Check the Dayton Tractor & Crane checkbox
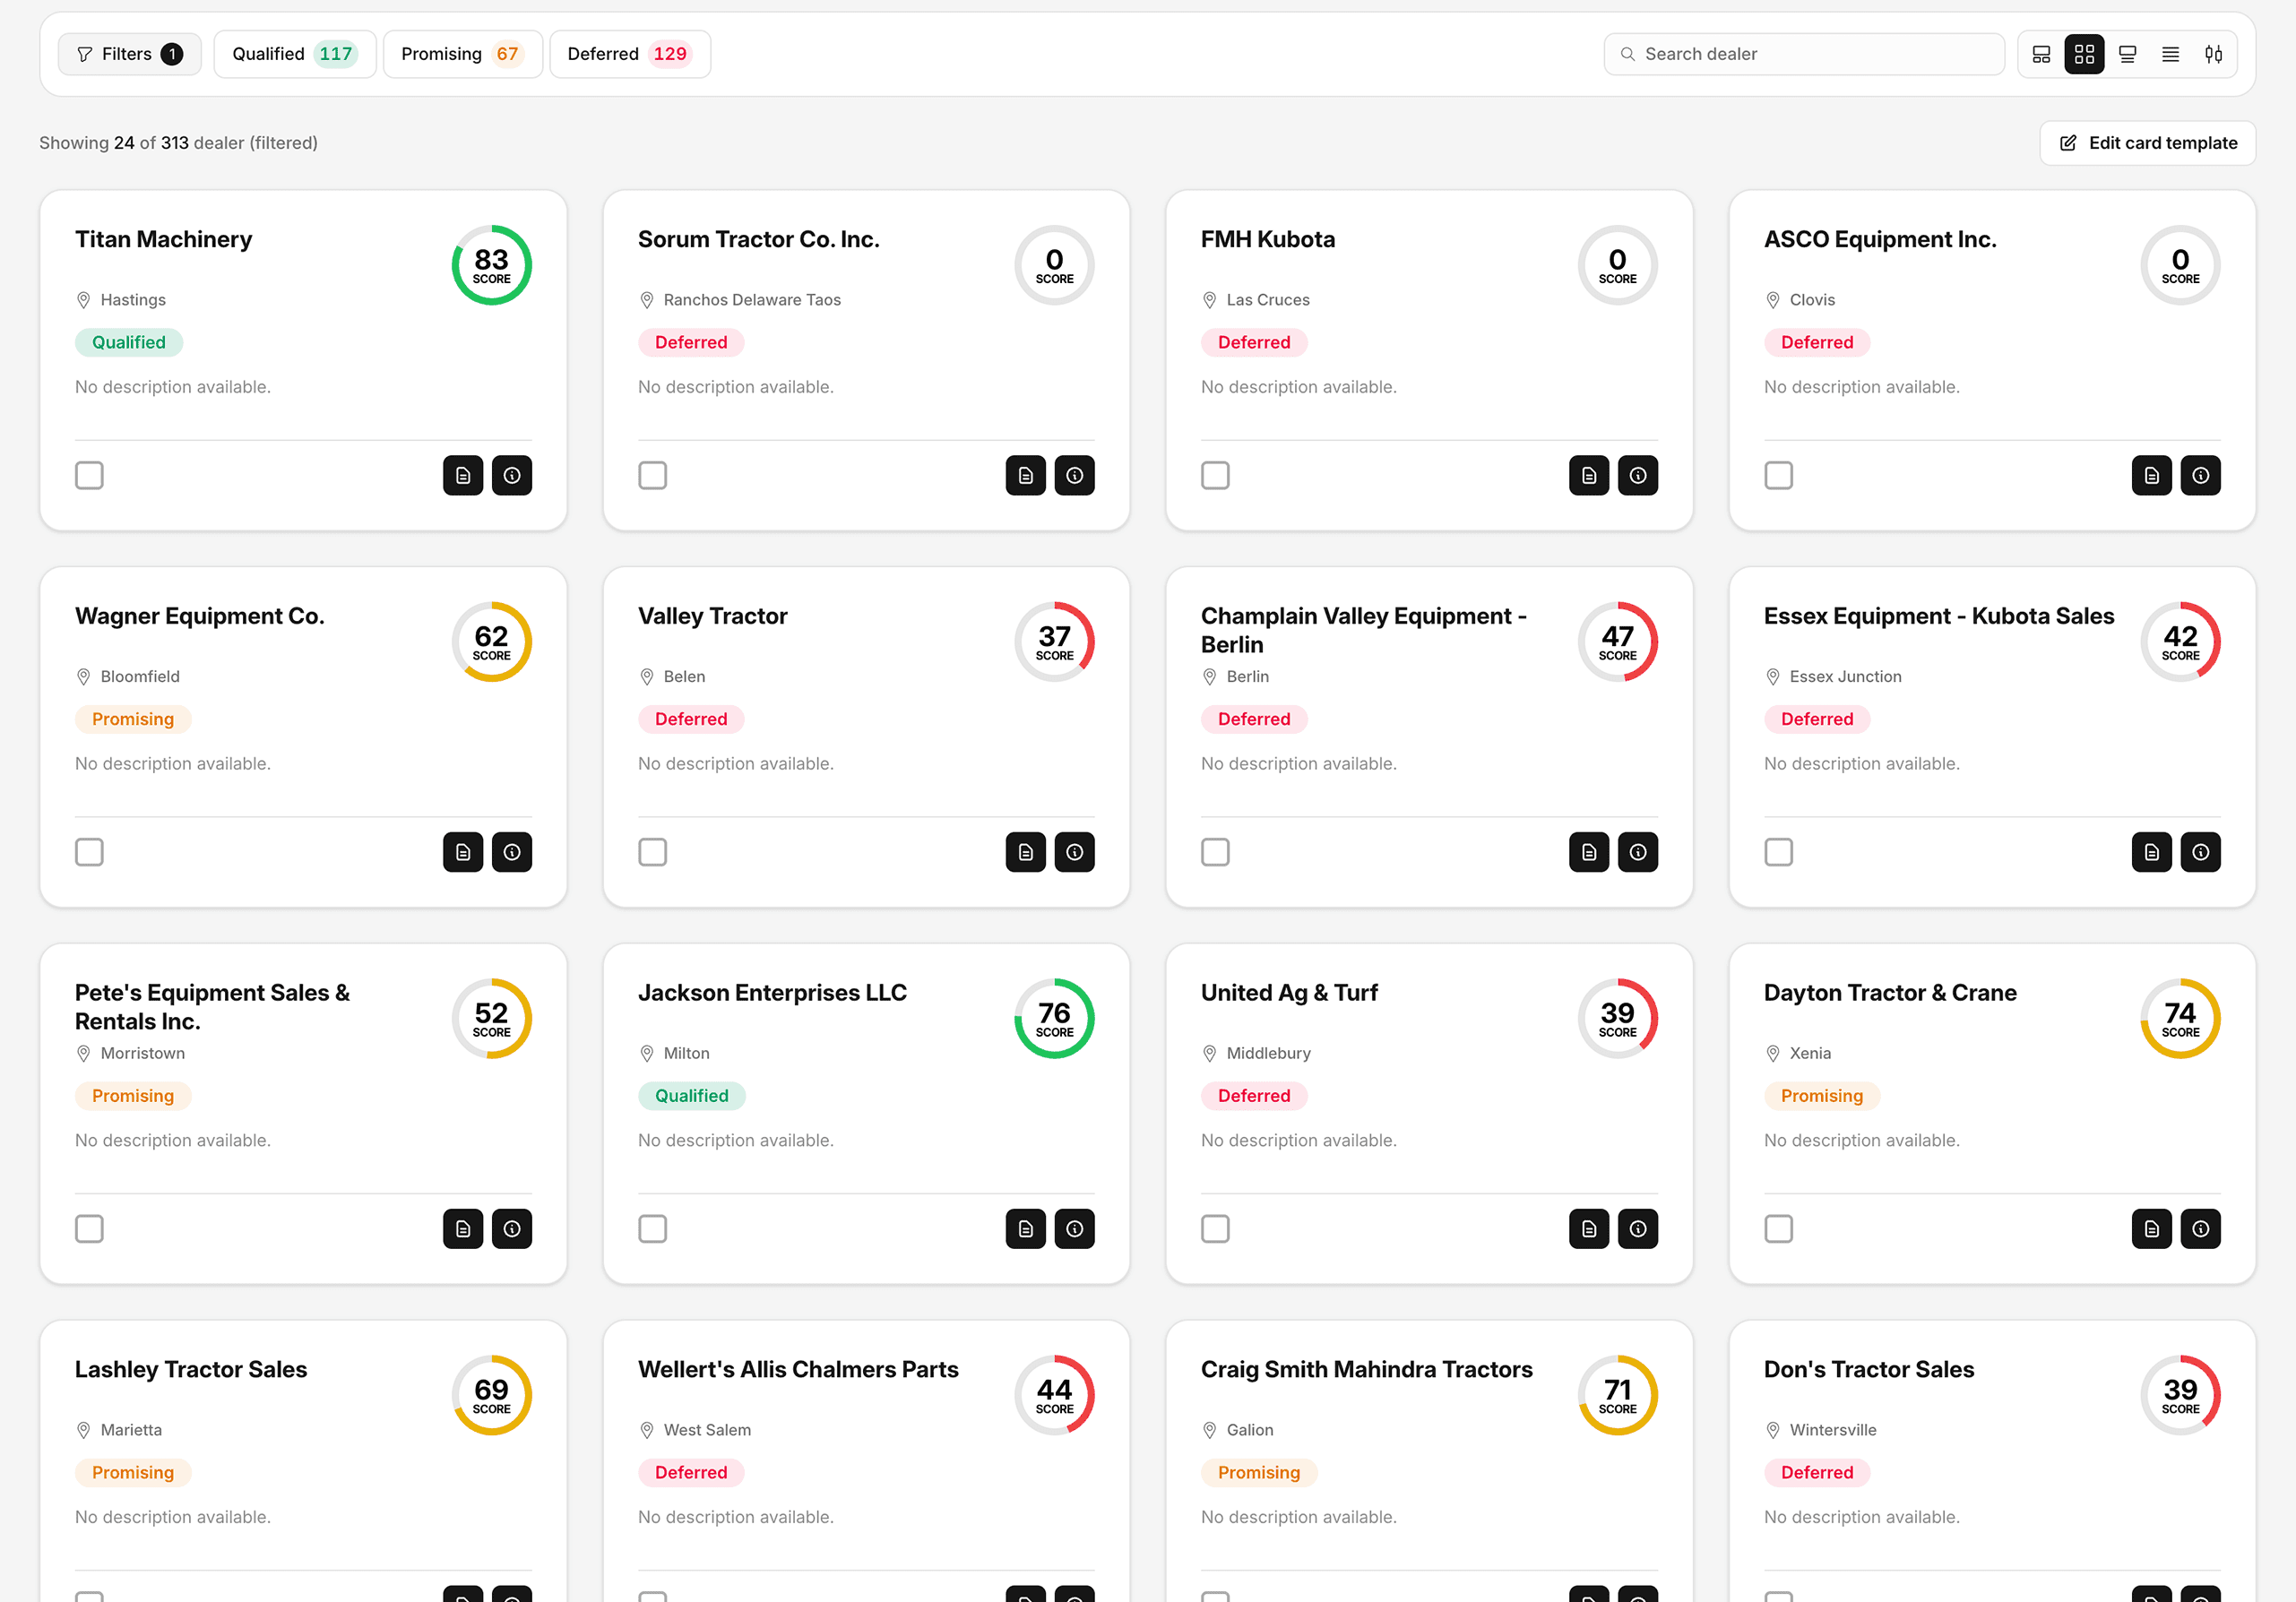 pyautogui.click(x=1778, y=1228)
